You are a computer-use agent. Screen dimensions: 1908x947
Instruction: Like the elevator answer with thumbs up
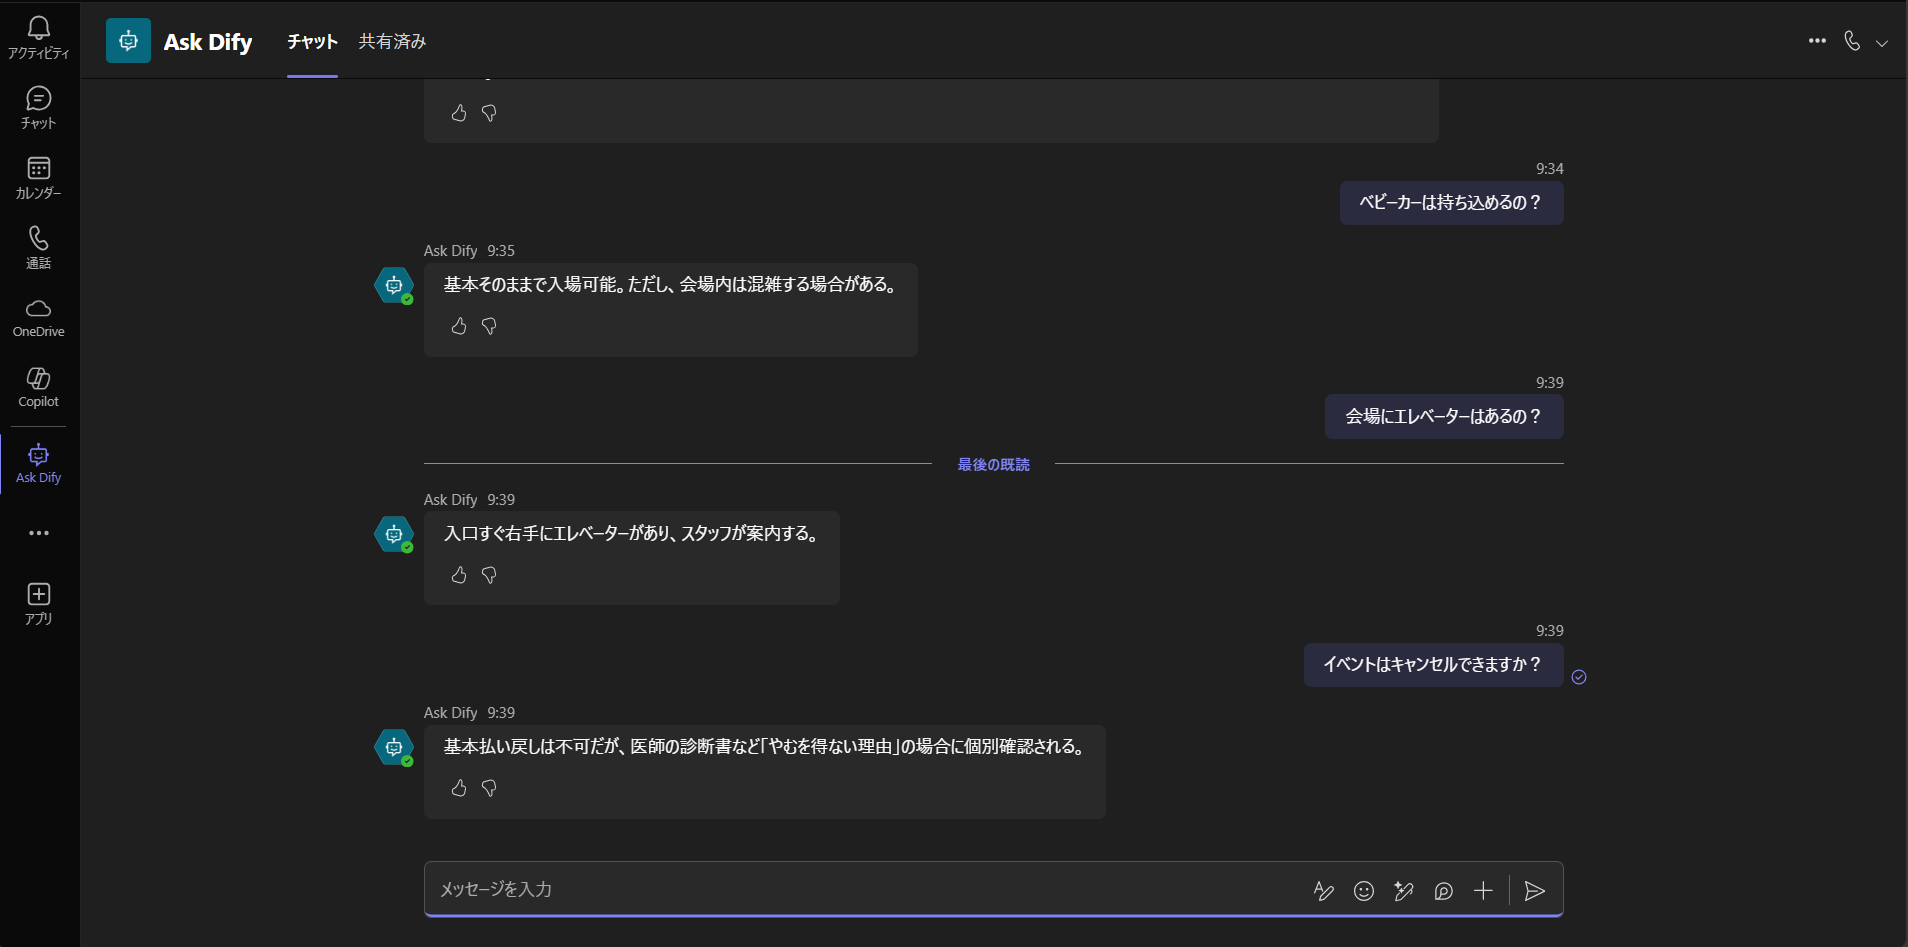[x=459, y=575]
